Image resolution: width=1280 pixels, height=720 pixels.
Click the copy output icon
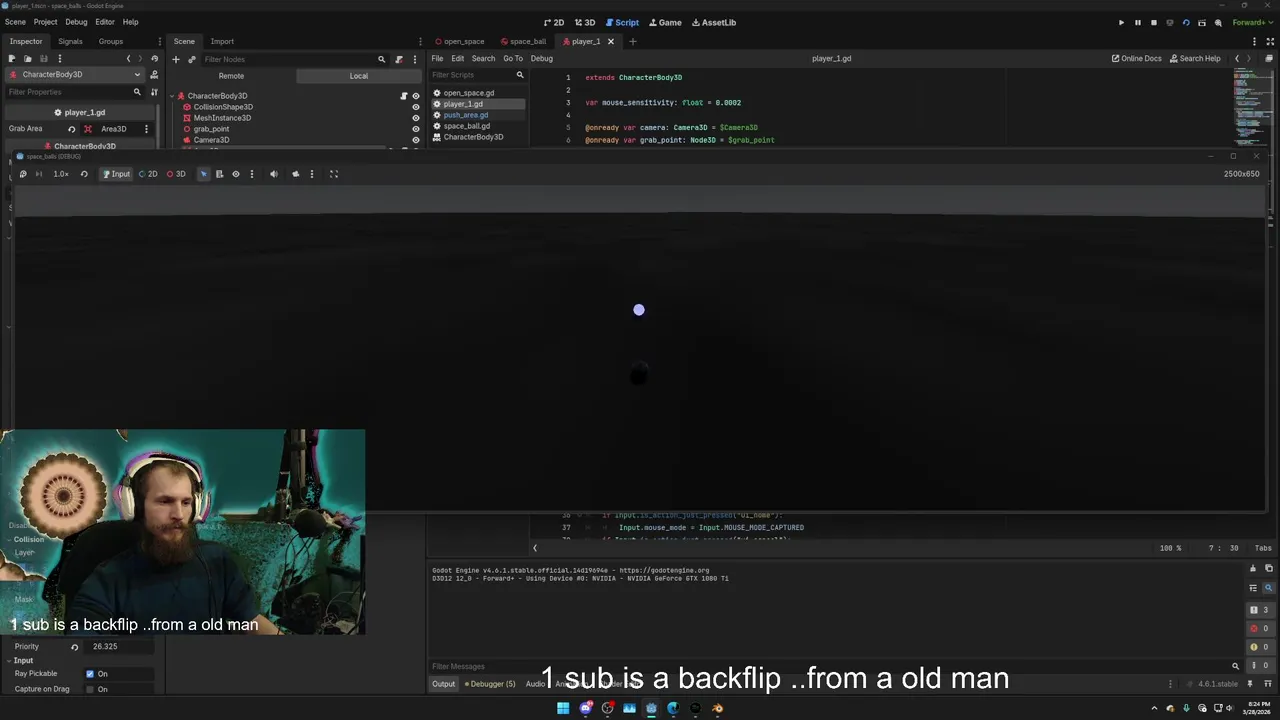tap(1269, 568)
